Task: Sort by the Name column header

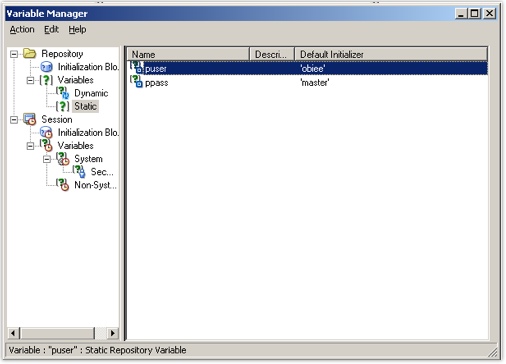Action: pos(188,54)
